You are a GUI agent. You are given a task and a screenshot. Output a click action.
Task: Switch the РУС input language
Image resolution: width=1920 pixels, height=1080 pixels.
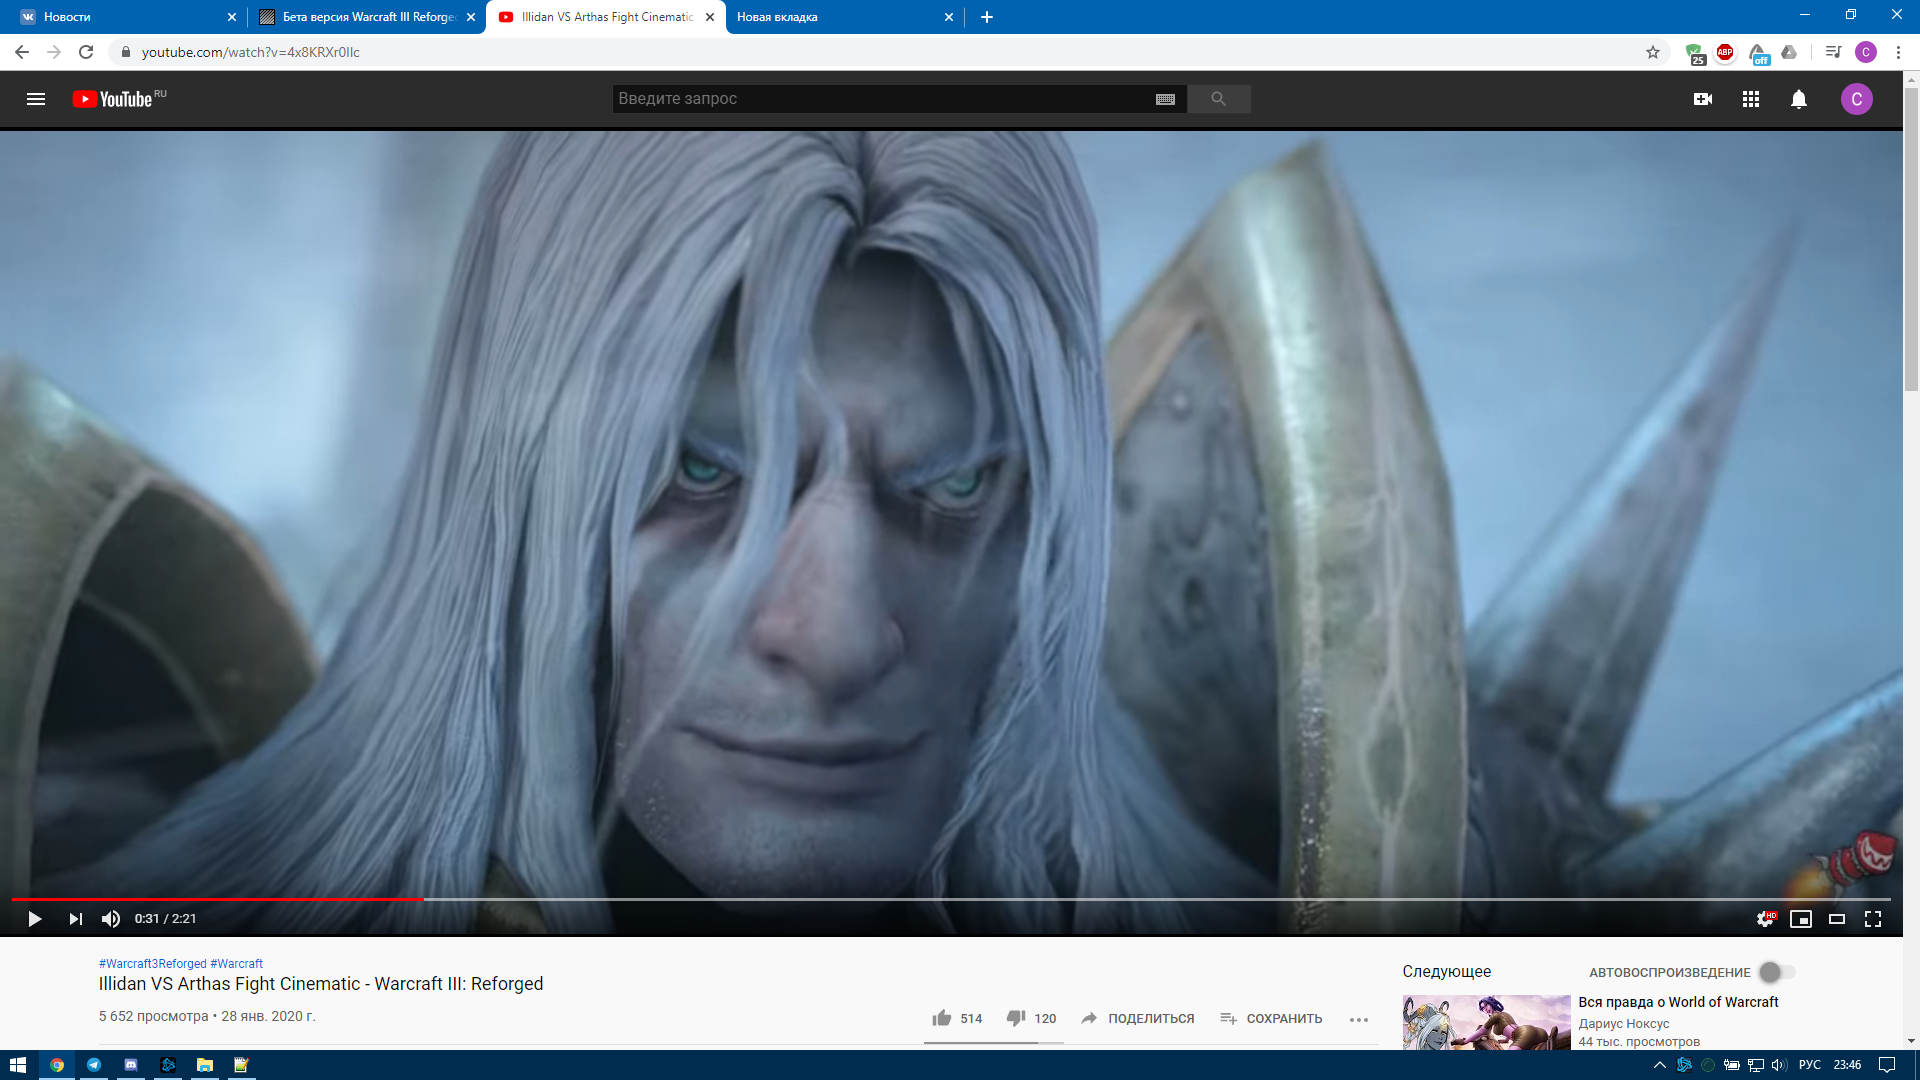pos(1810,1065)
